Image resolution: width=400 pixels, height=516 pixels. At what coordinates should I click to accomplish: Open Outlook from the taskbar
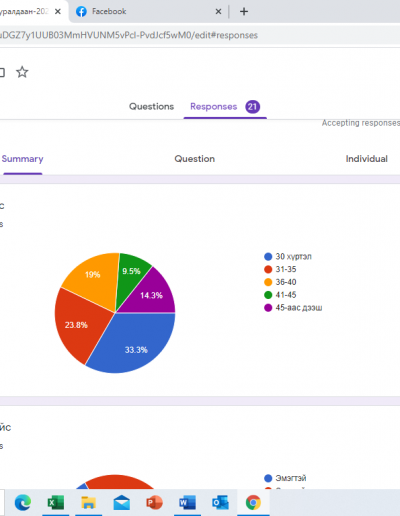tap(220, 502)
